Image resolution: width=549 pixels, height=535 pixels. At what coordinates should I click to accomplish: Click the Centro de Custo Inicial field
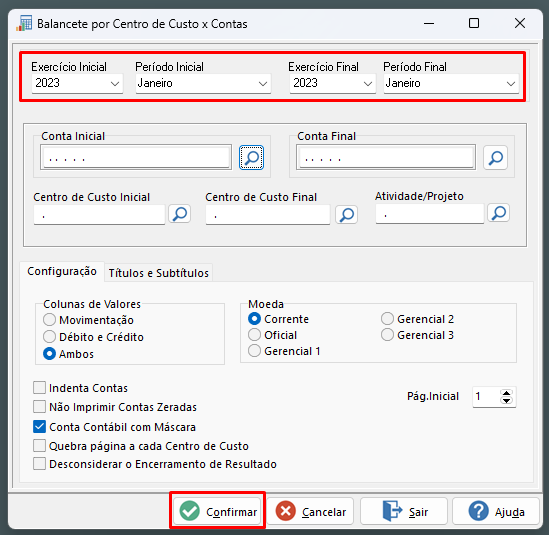pos(99,215)
